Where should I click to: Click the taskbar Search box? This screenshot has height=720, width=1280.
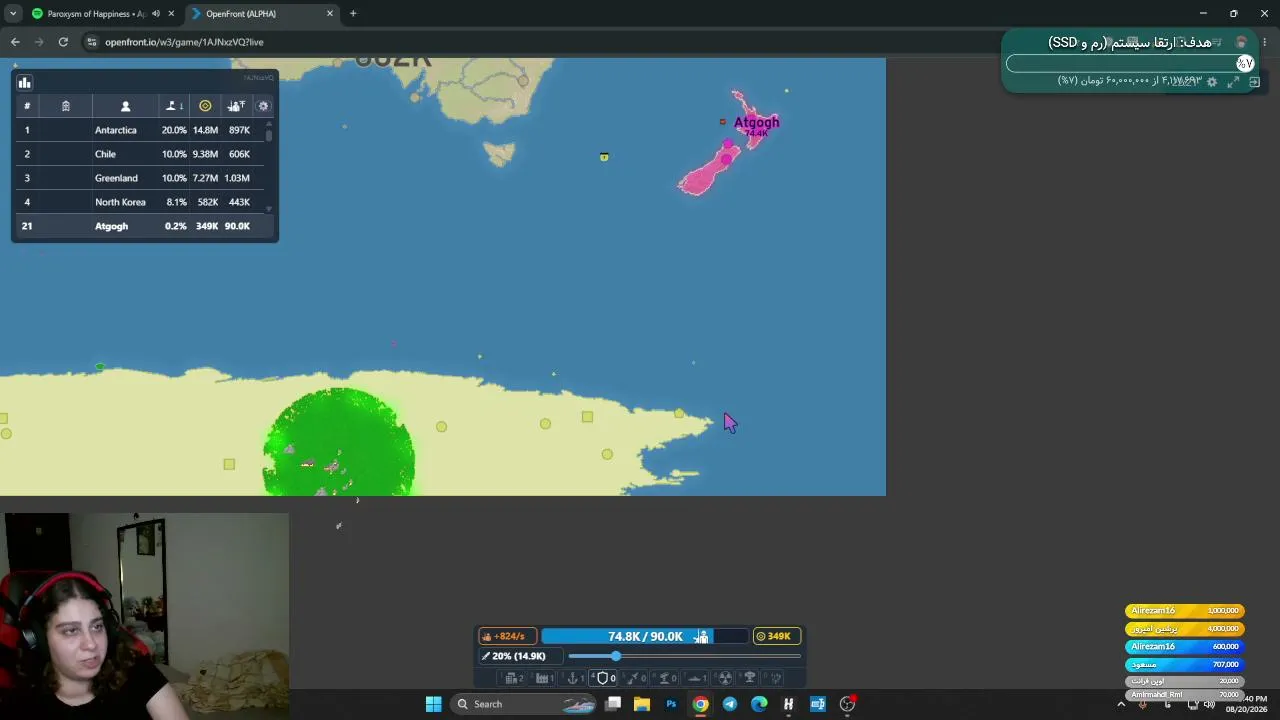pos(524,704)
